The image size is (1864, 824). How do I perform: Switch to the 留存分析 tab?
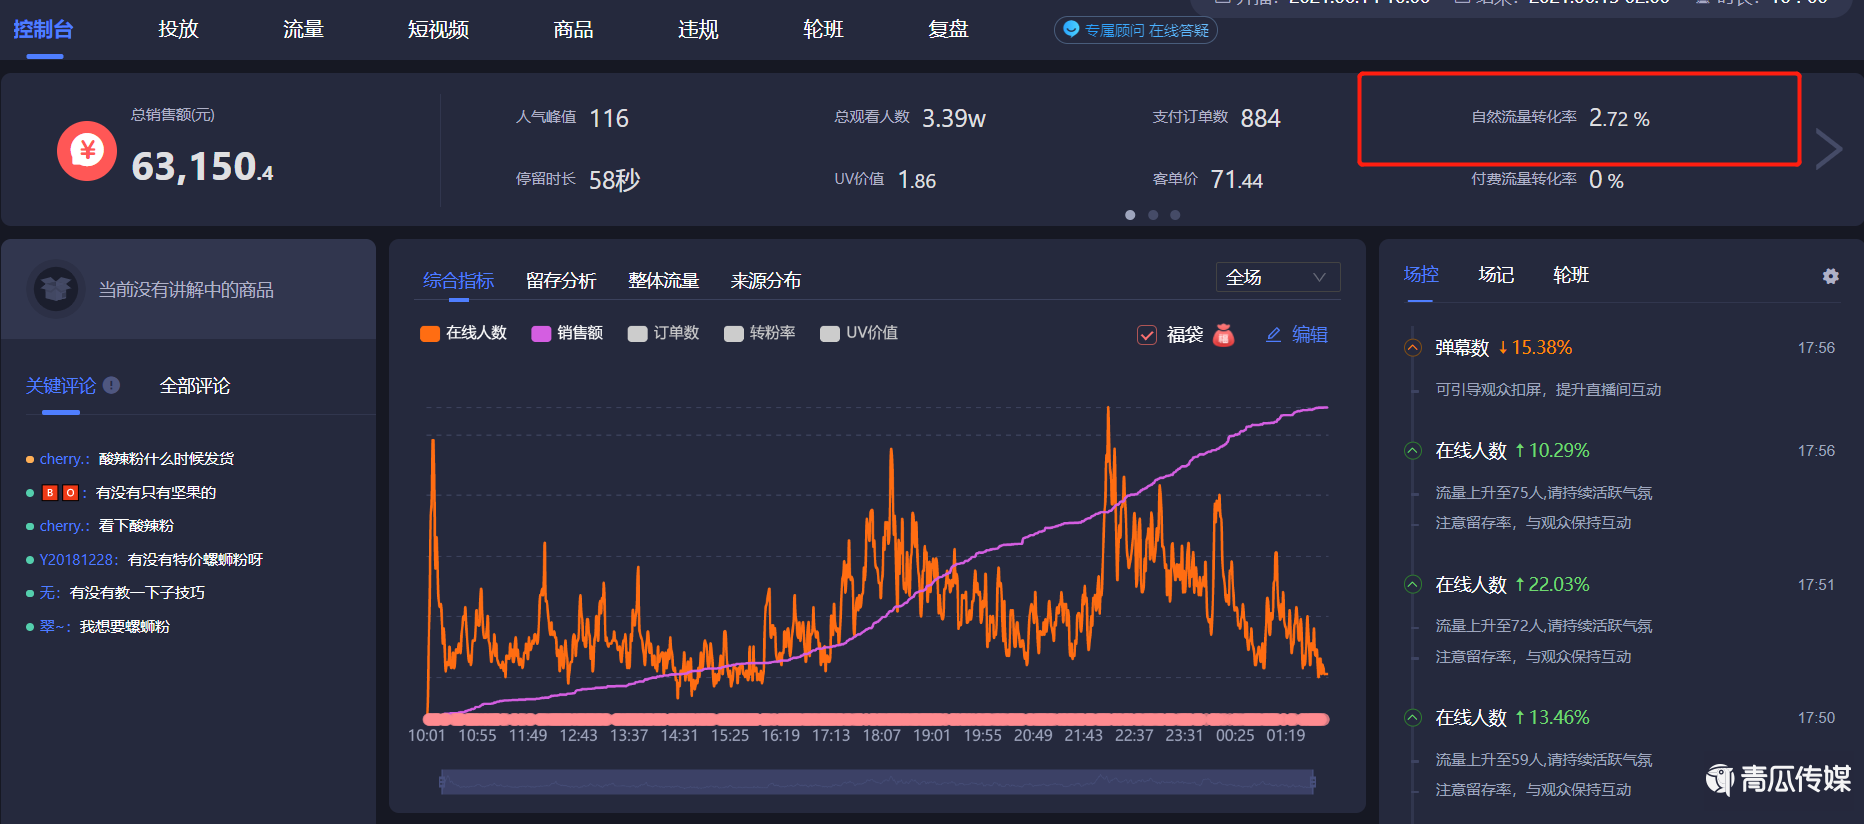click(x=561, y=281)
